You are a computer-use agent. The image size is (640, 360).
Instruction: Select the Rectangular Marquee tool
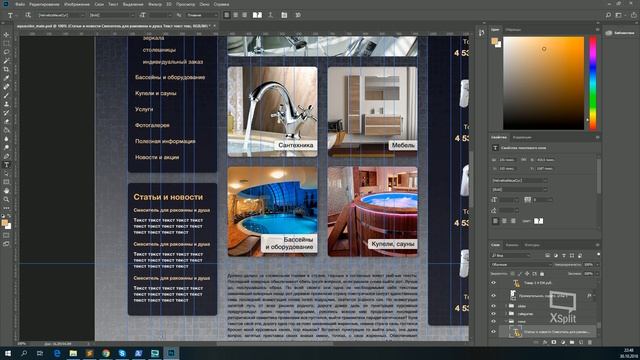6,44
